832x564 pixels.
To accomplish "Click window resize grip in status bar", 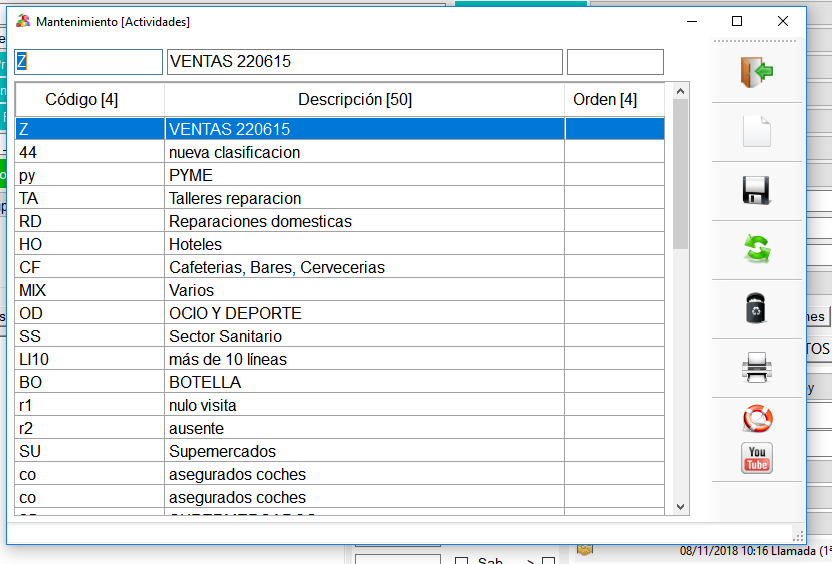I will pyautogui.click(x=799, y=535).
